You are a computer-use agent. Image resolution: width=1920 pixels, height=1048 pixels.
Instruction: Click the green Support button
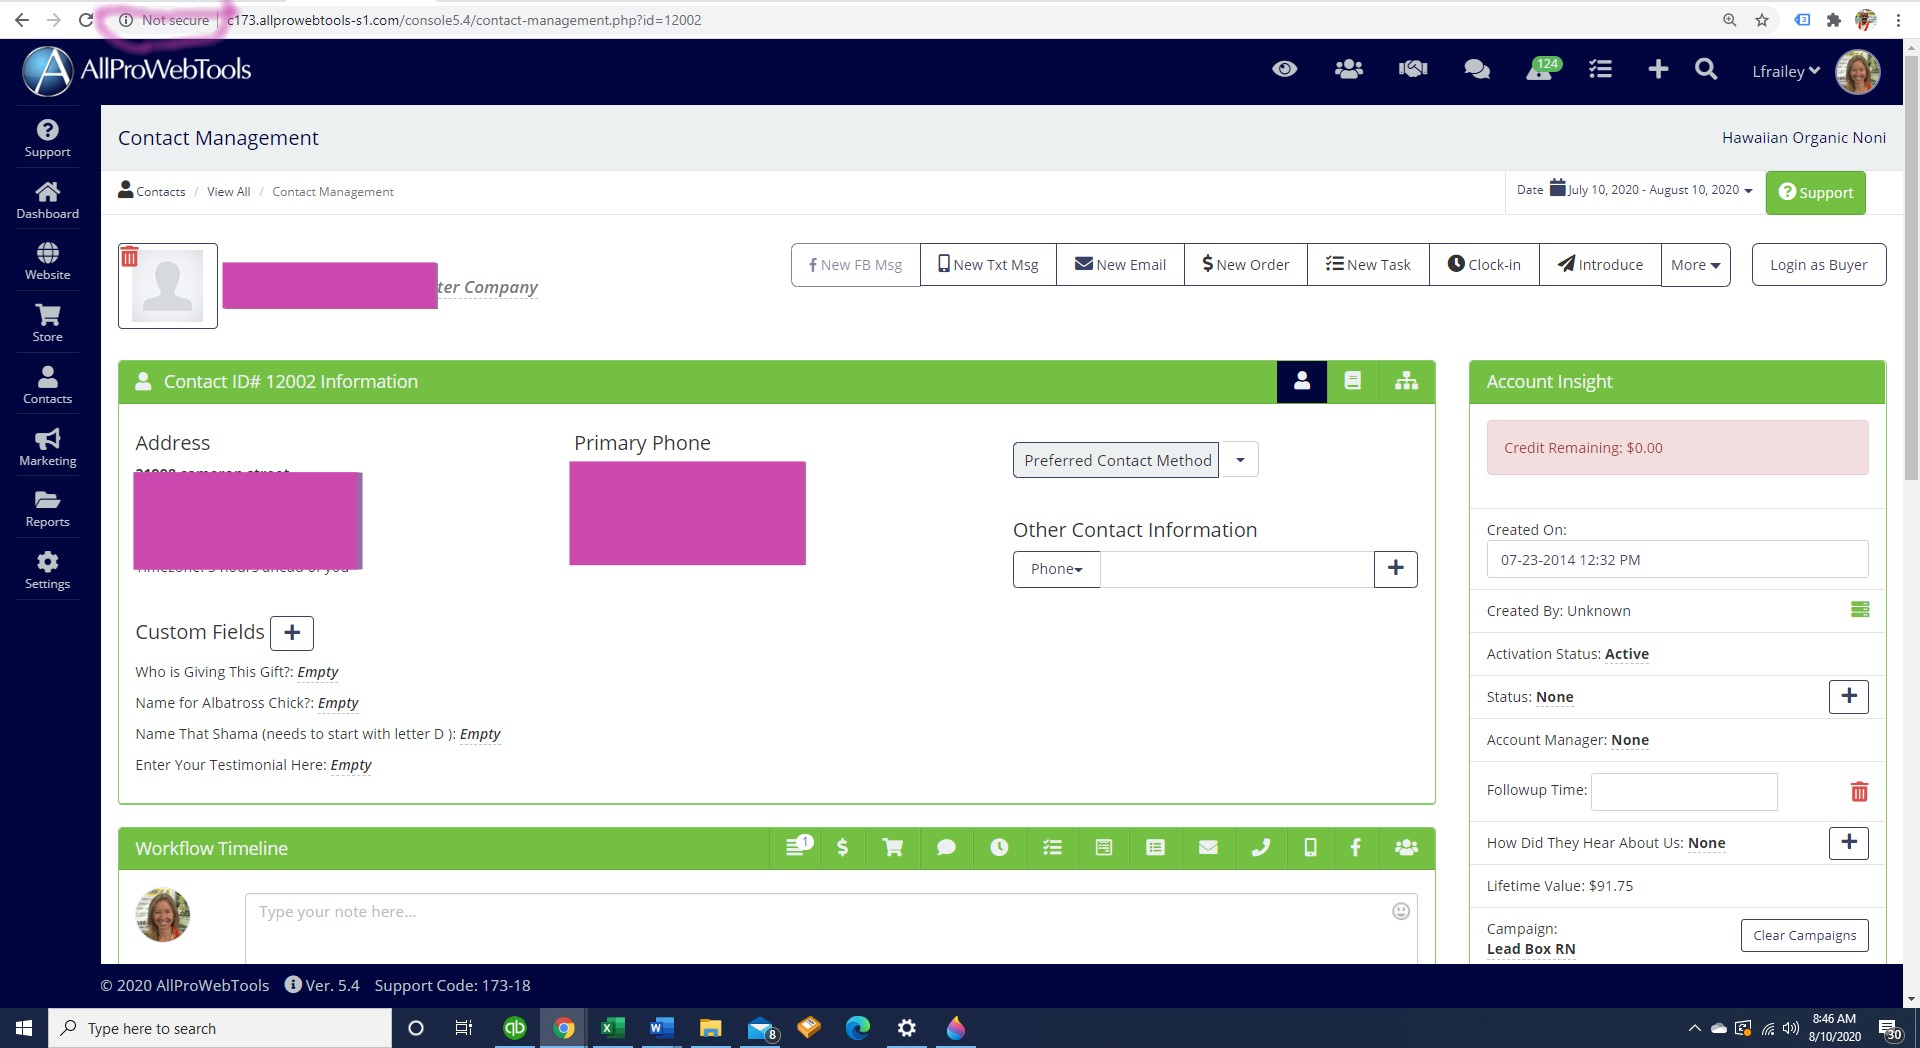[1815, 192]
